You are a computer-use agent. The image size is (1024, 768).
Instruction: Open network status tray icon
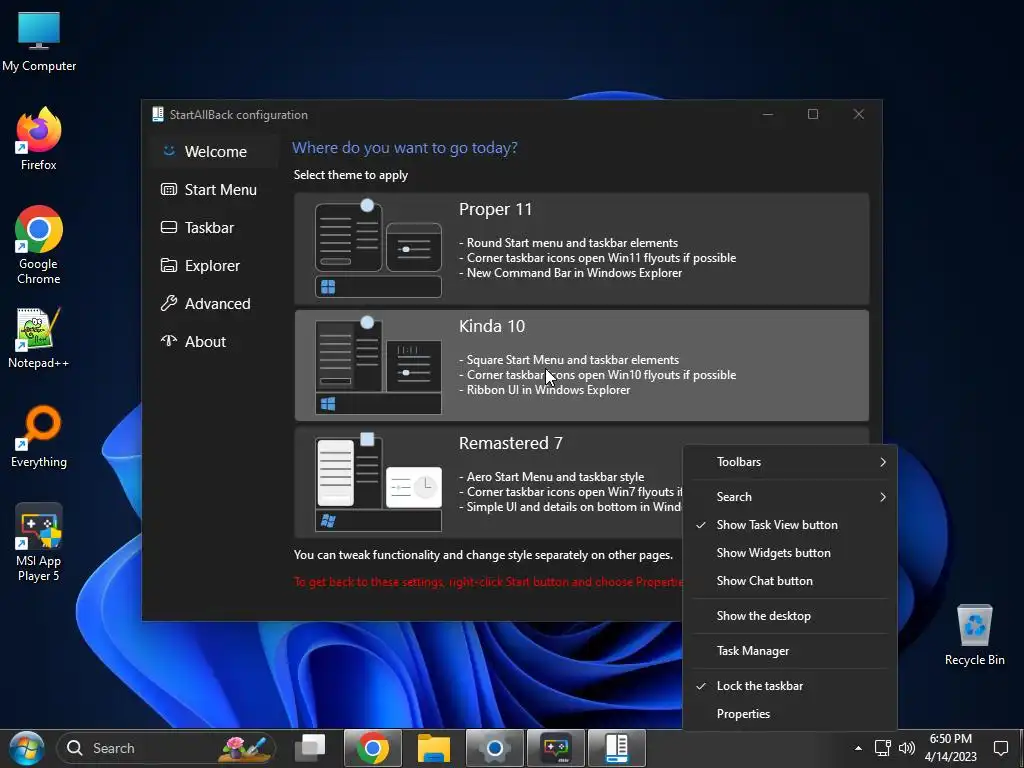point(882,748)
